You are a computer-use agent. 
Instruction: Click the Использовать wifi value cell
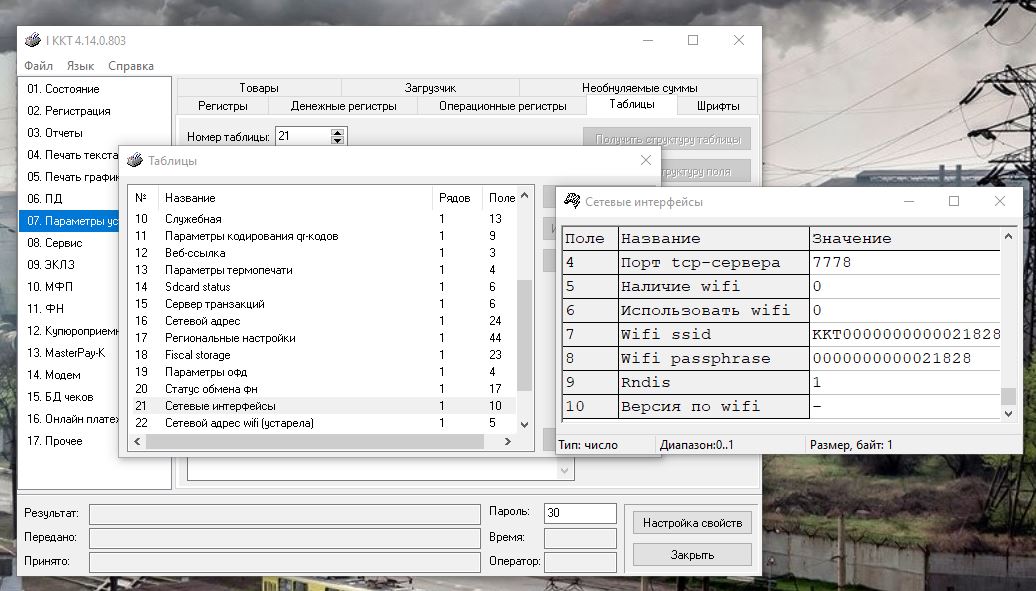(905, 310)
